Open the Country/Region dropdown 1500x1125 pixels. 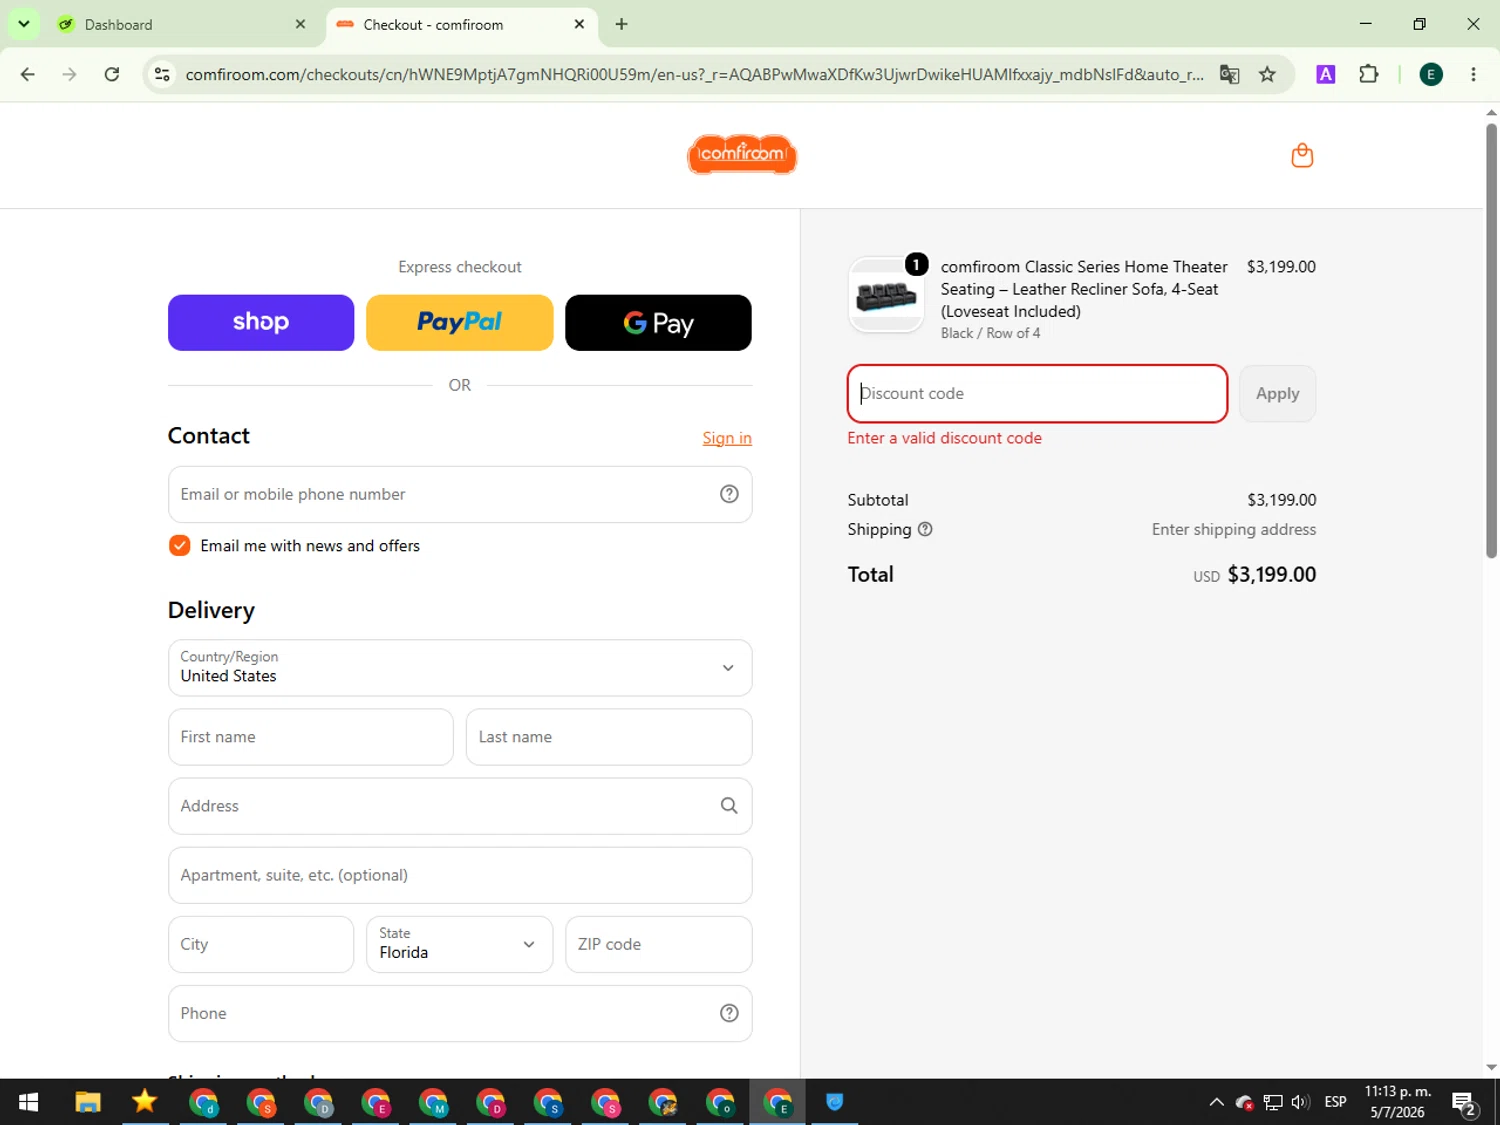460,668
